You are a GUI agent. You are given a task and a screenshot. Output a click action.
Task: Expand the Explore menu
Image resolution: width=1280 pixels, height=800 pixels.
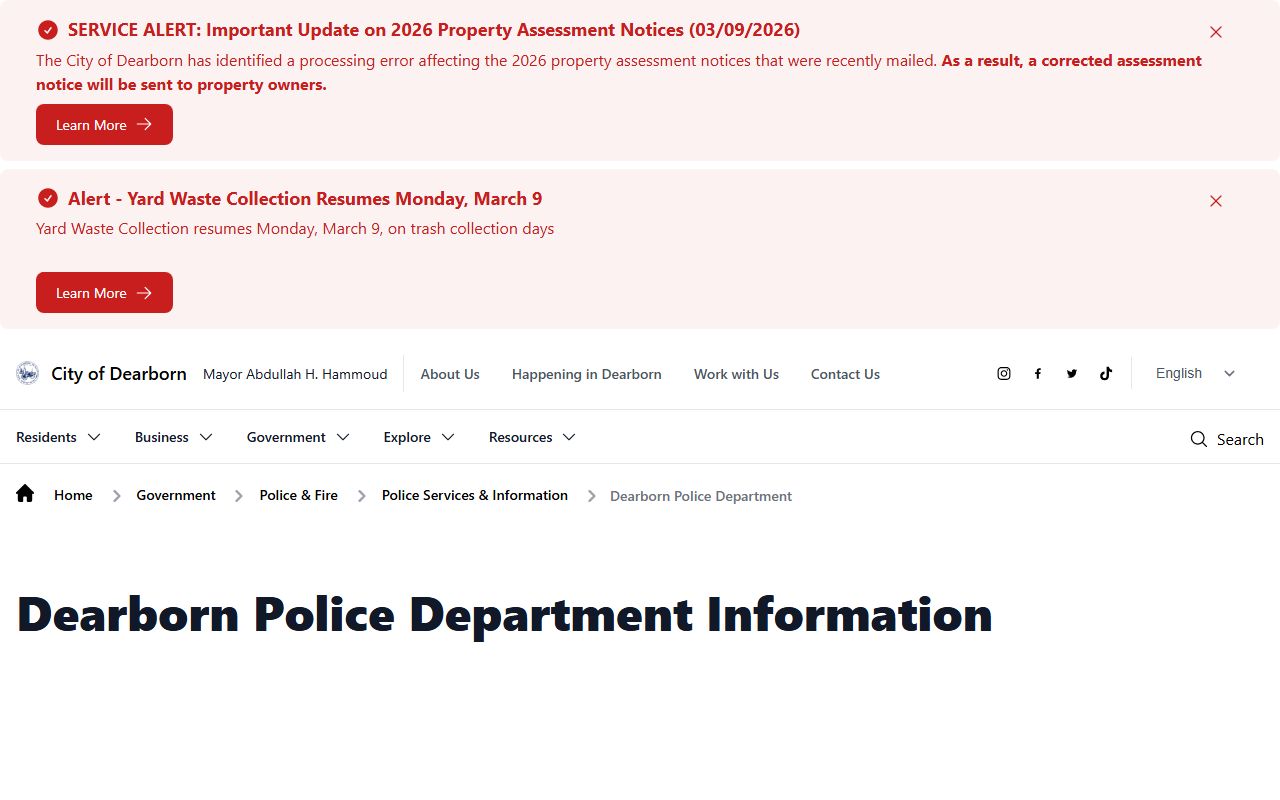[x=420, y=437]
